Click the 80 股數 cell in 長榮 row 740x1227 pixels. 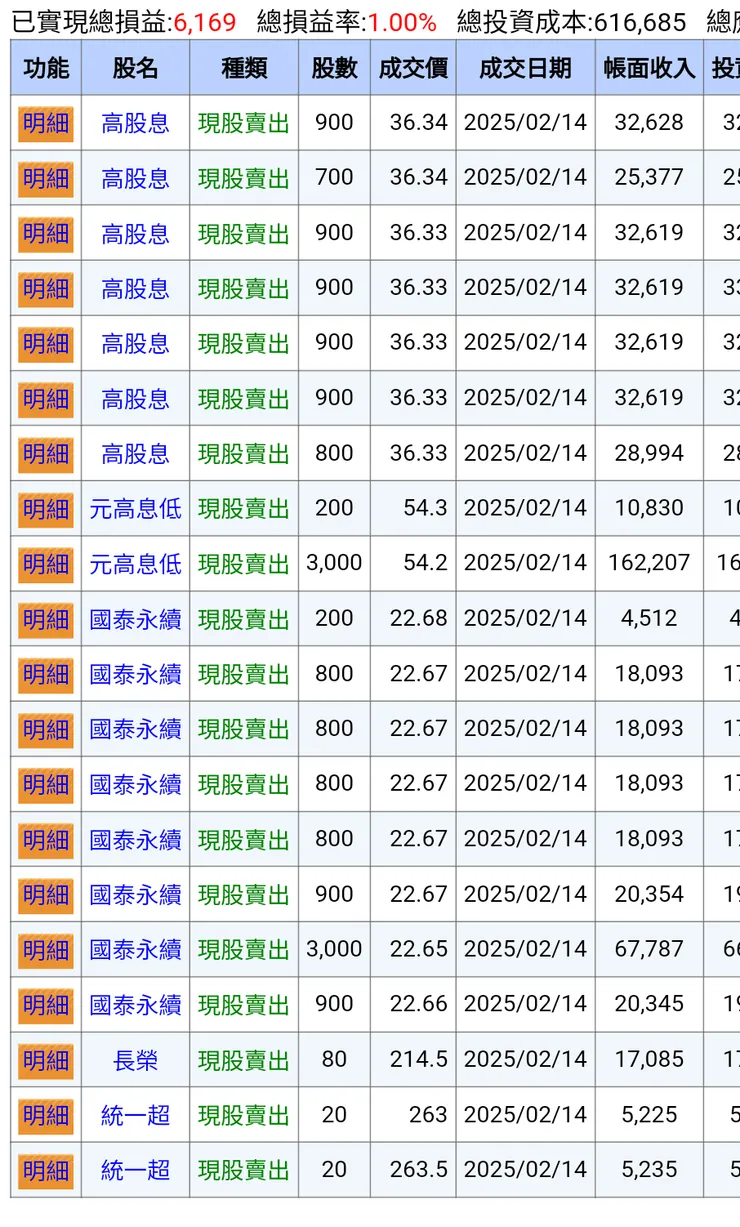click(334, 1059)
